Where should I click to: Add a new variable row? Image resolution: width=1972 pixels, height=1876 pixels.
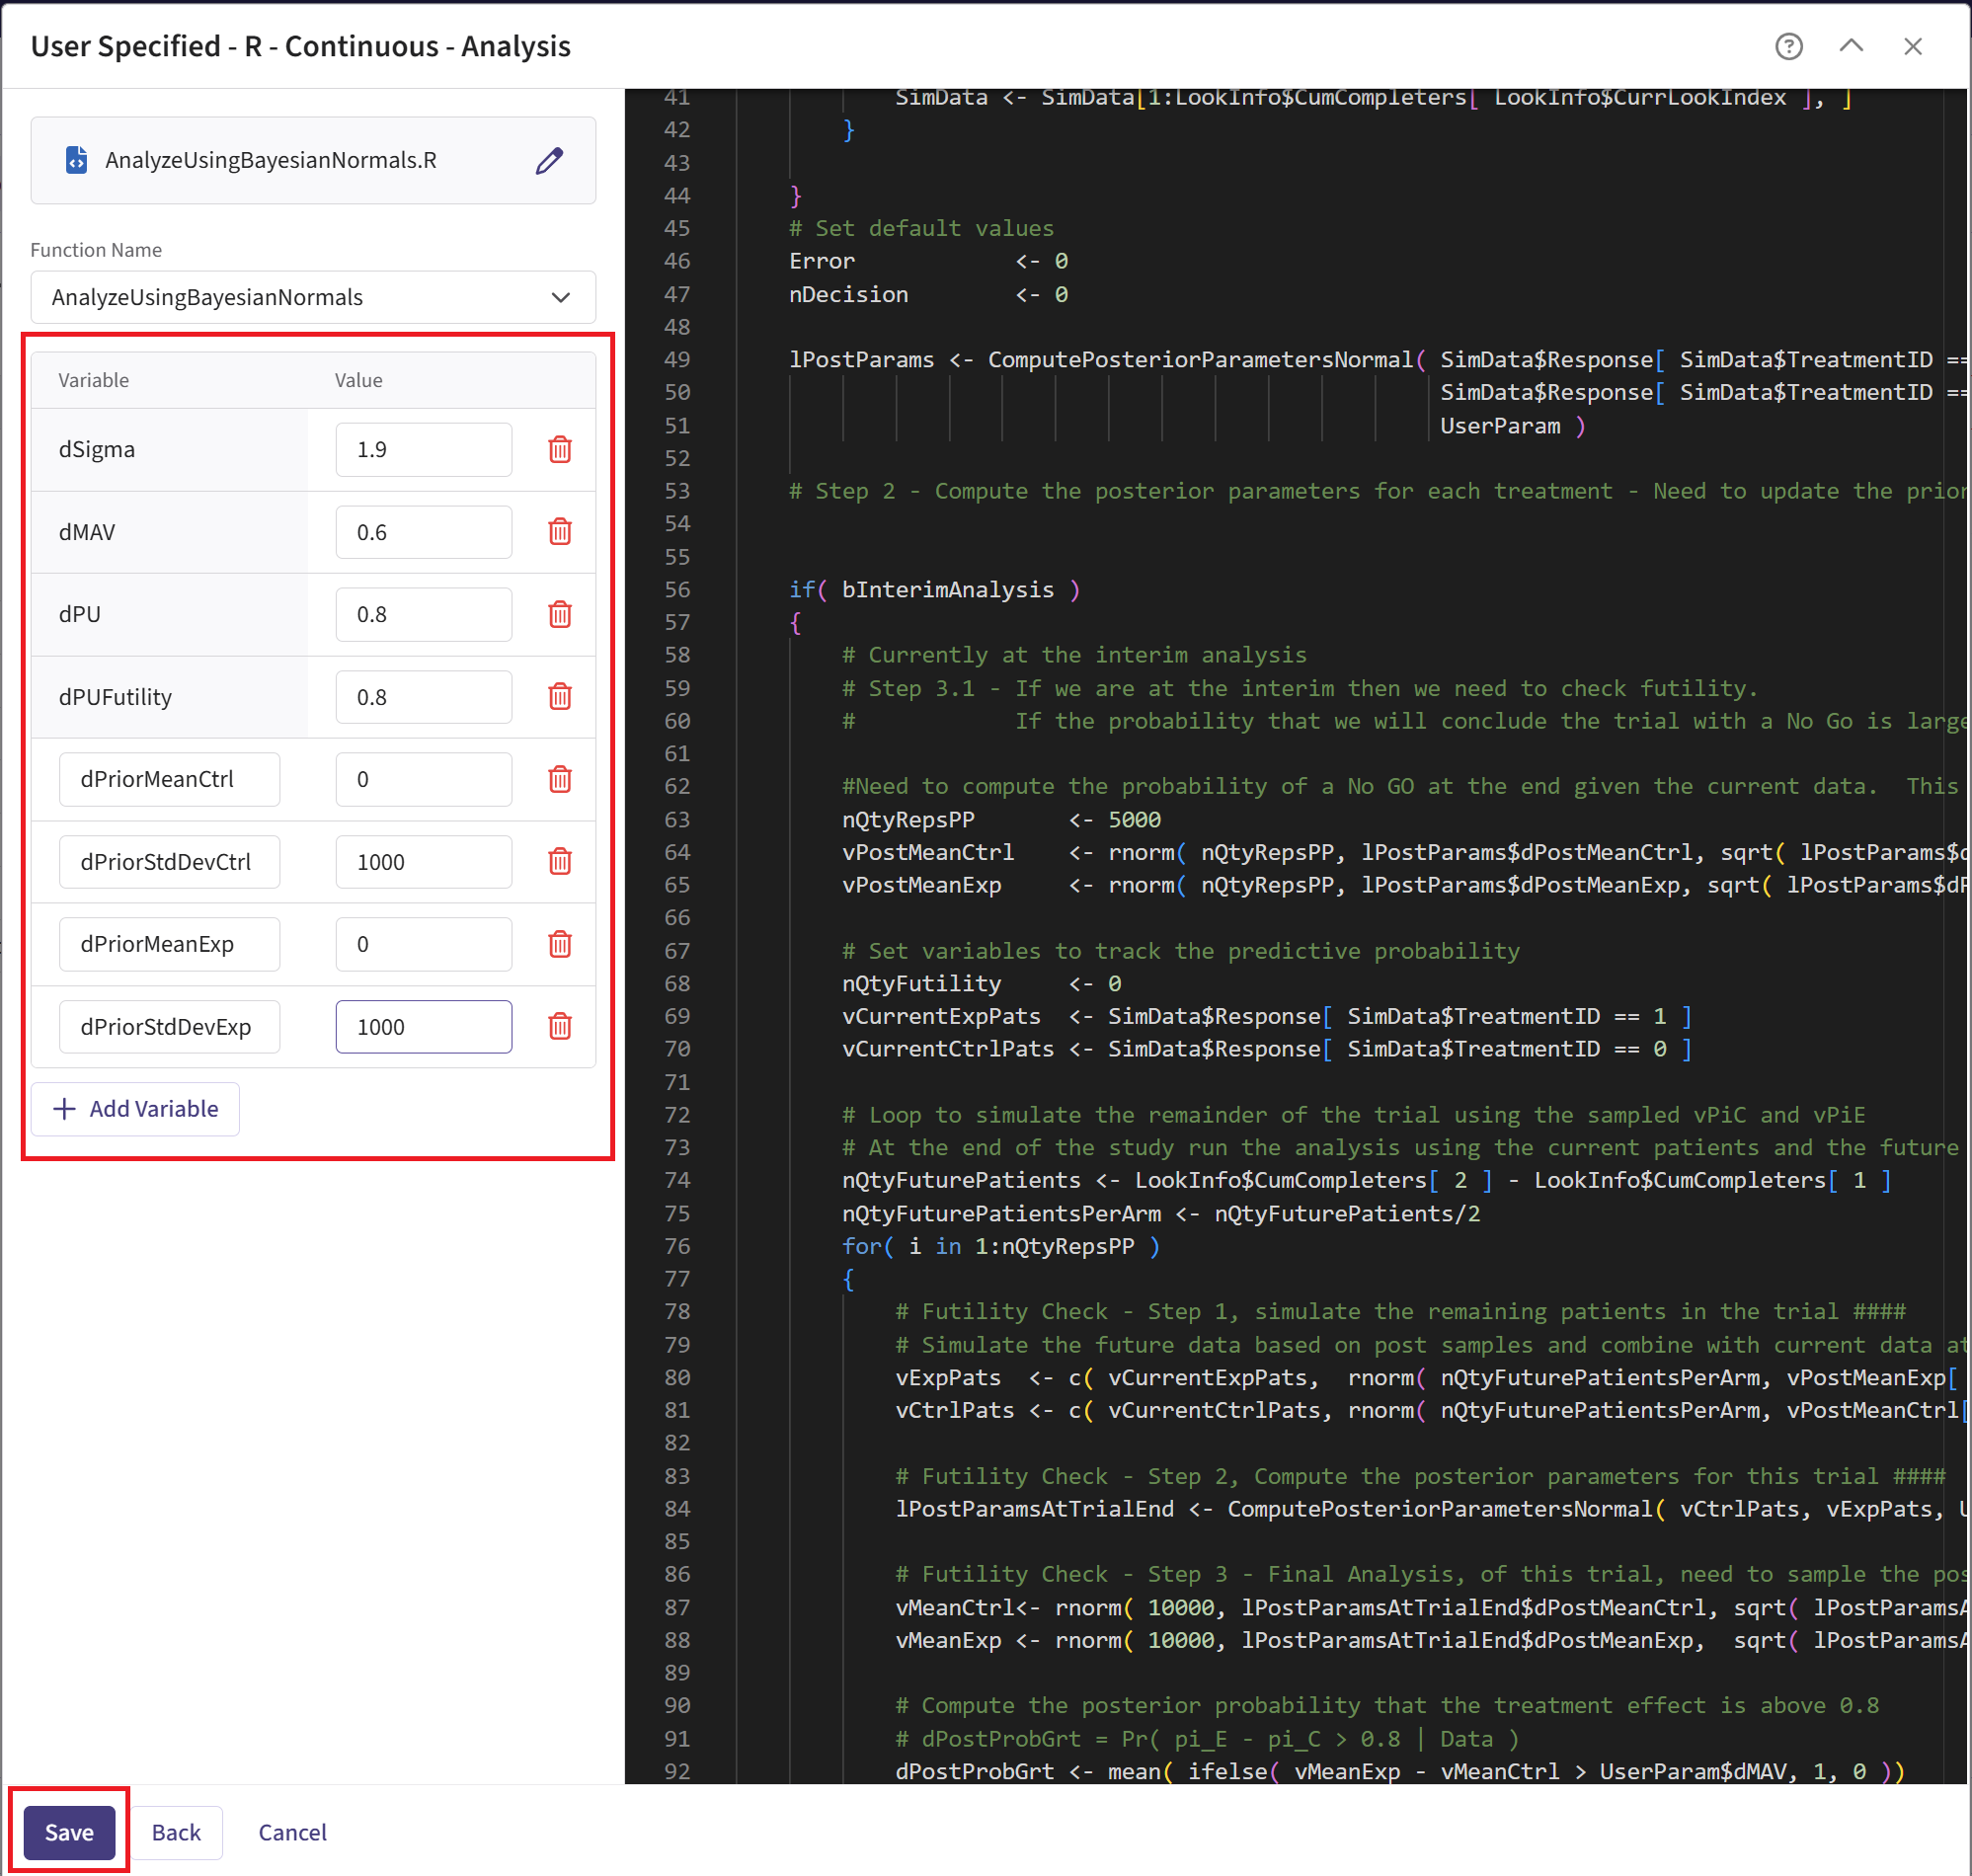click(136, 1109)
